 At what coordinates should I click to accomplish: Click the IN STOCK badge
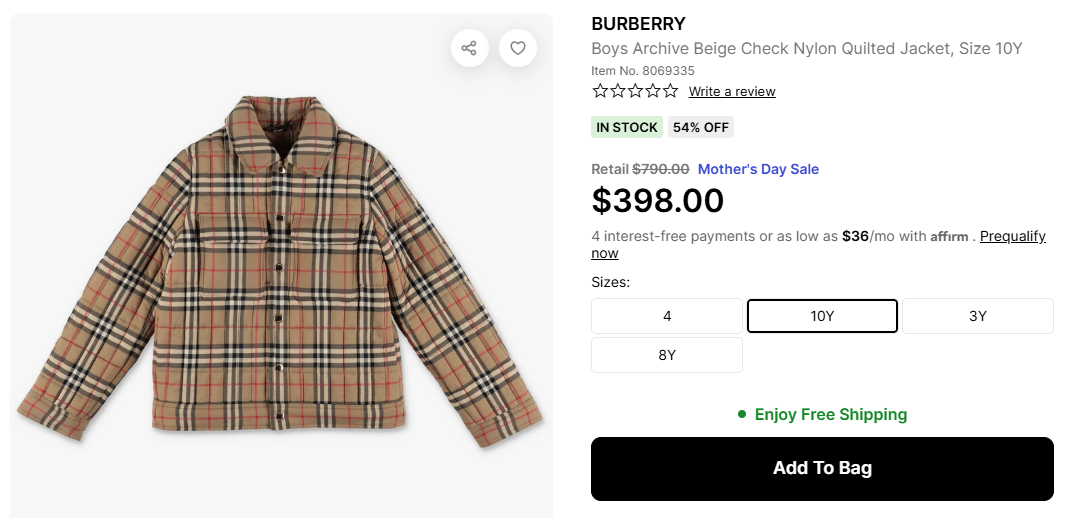tap(627, 127)
